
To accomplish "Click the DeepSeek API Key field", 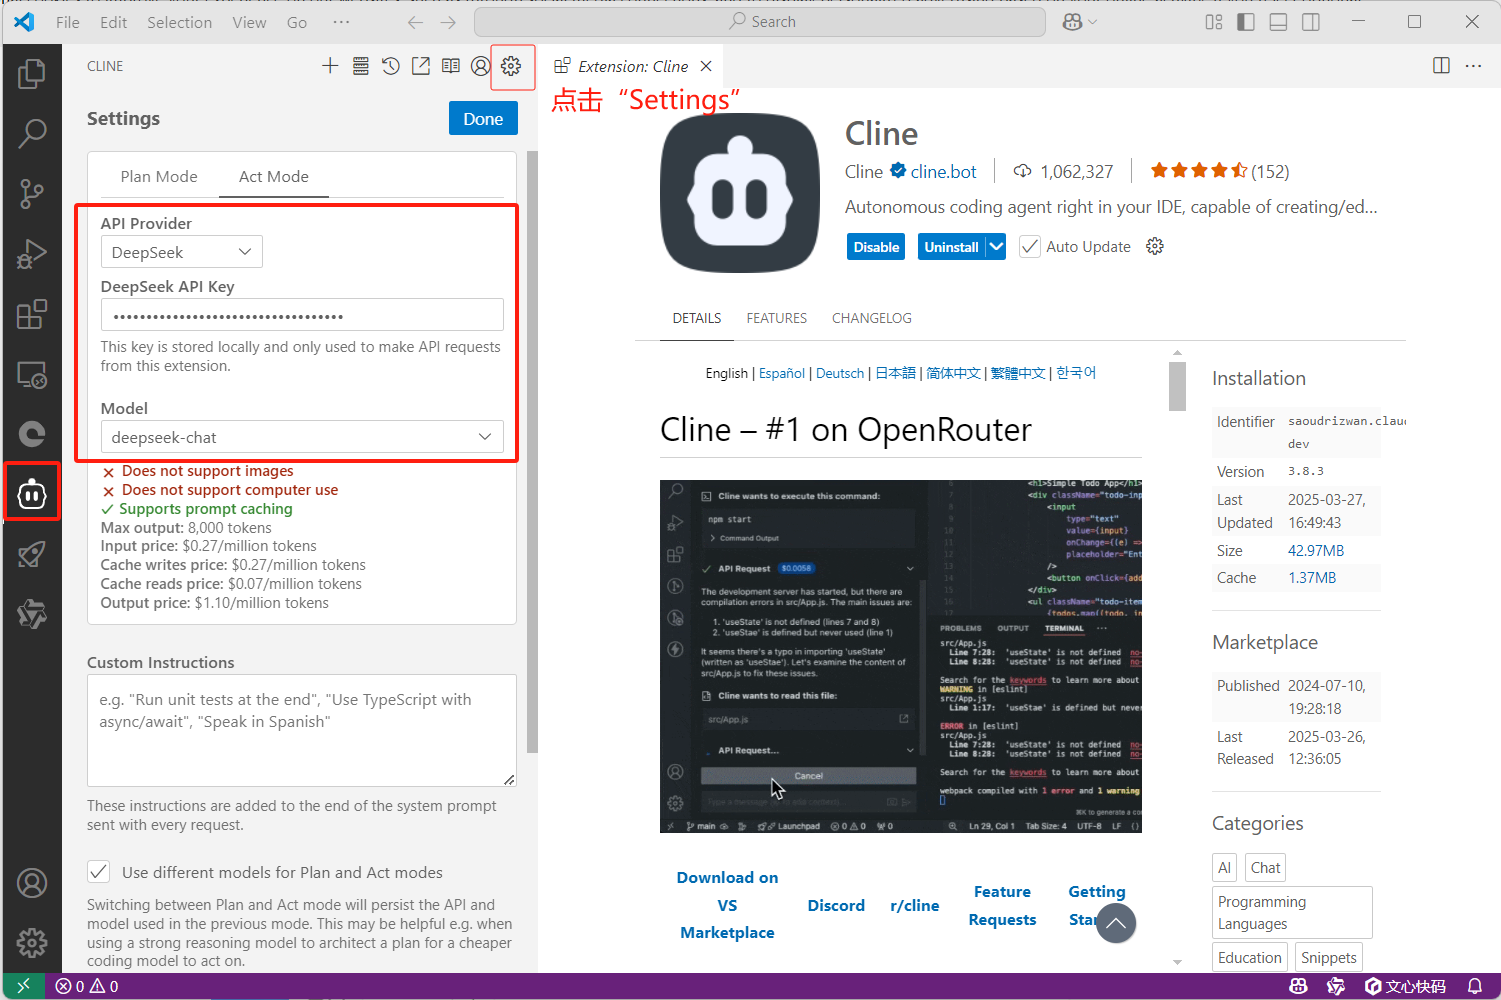I will point(302,315).
